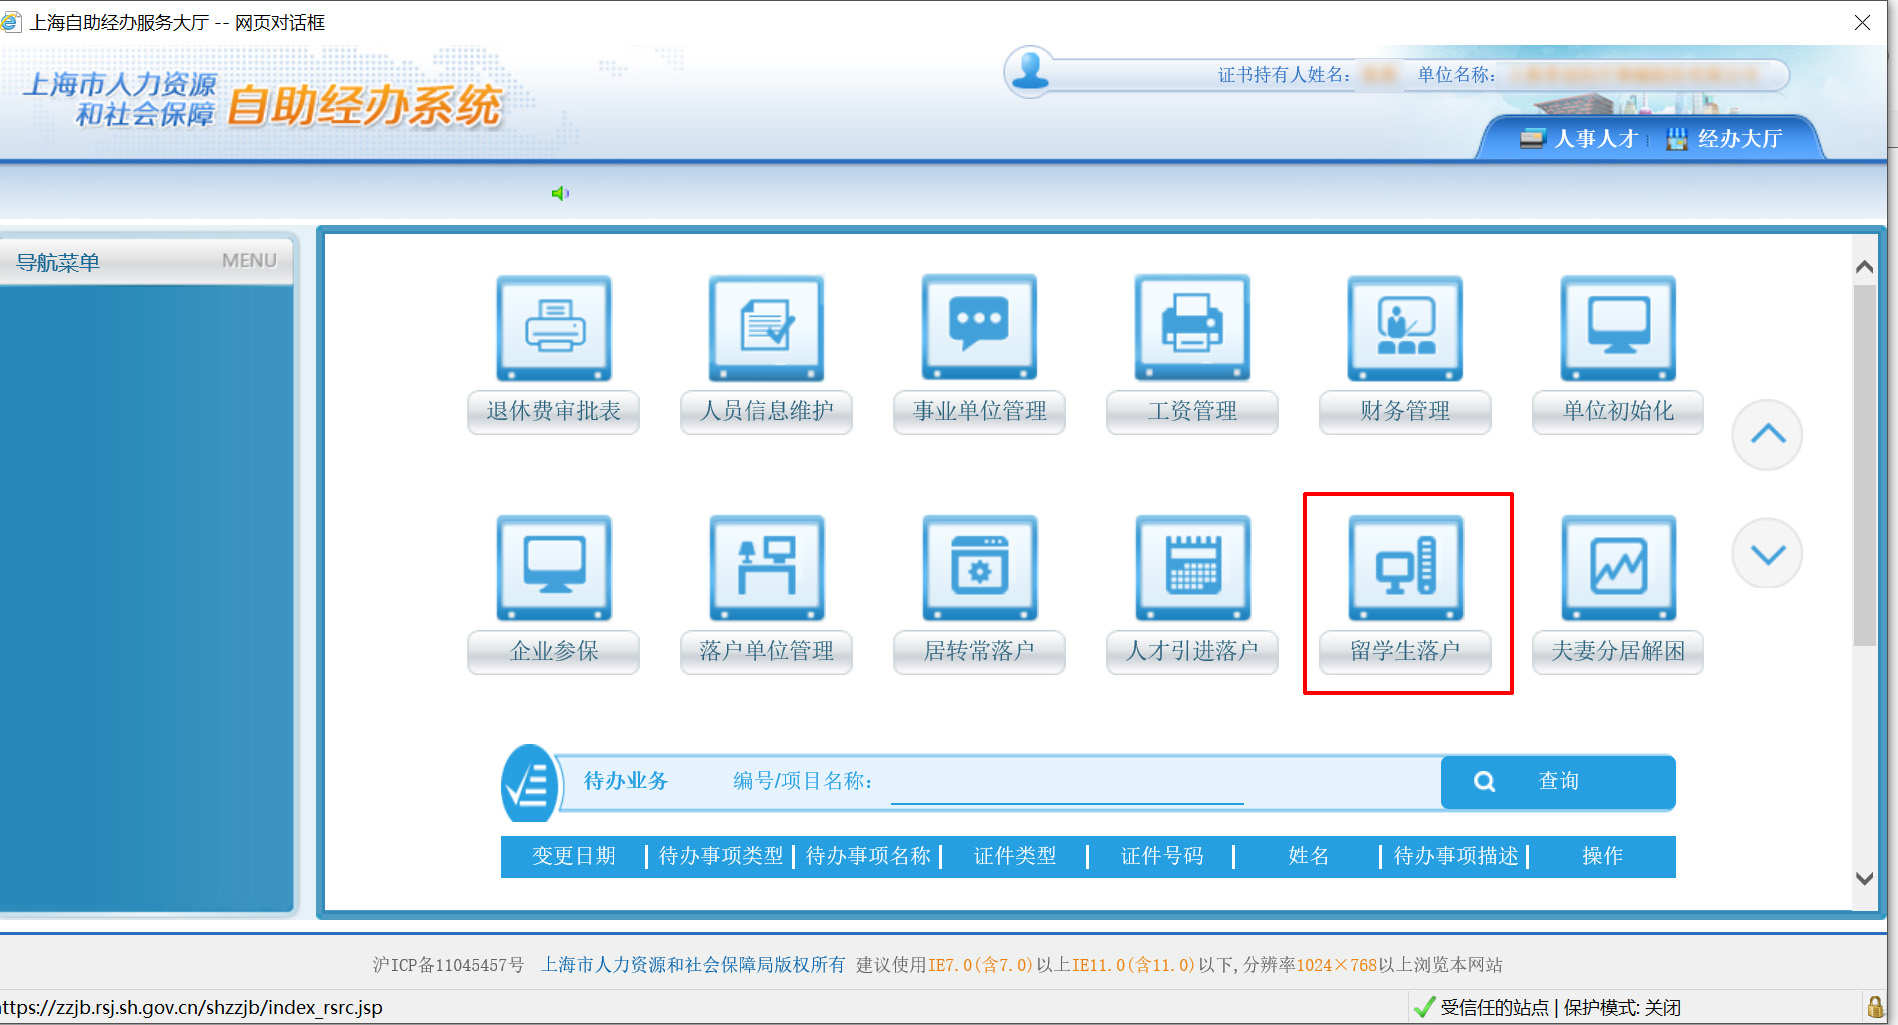Click the 自助经办系统 logo title
The width and height of the screenshot is (1898, 1025).
[x=365, y=105]
